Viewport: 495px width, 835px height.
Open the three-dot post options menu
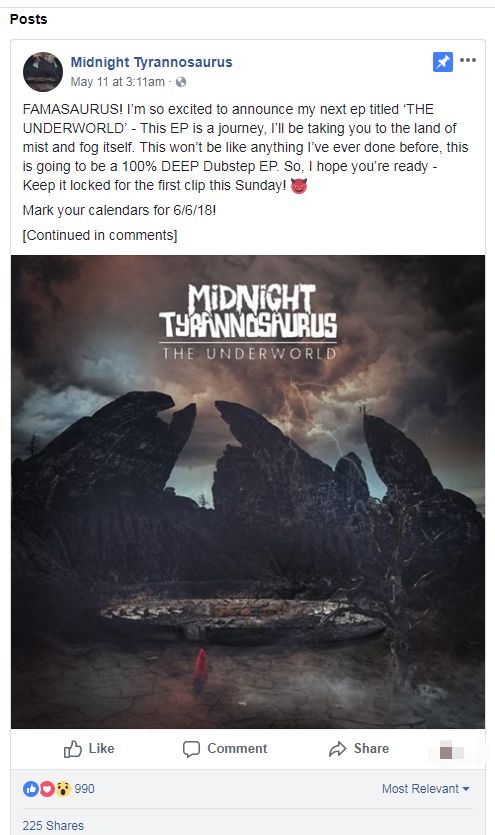[468, 60]
